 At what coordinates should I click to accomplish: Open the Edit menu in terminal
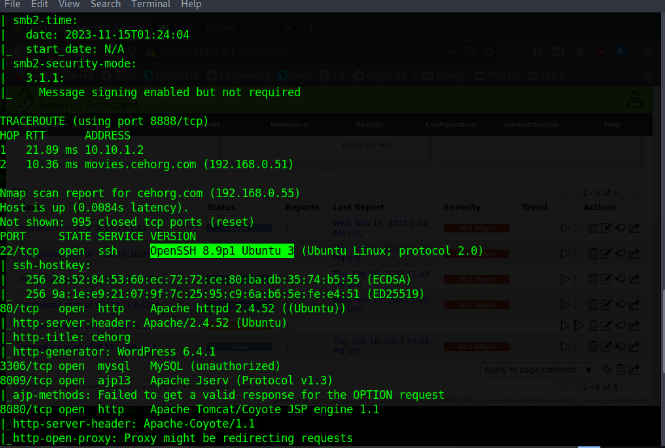[x=41, y=4]
